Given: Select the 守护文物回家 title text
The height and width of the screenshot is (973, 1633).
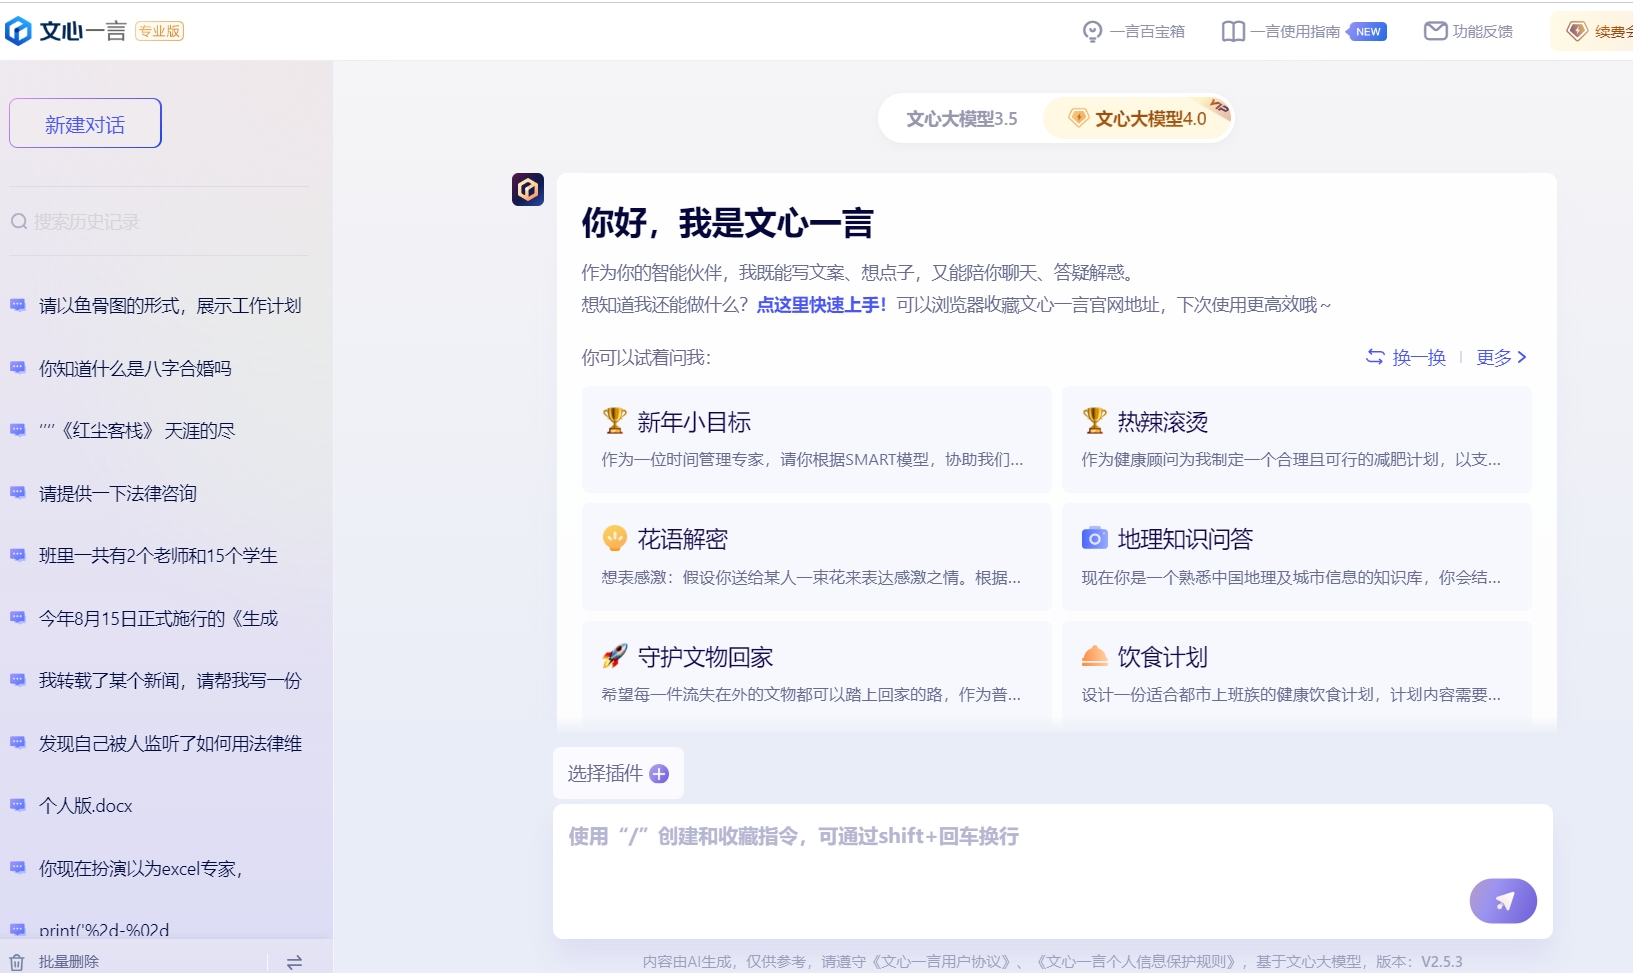Looking at the screenshot, I should pyautogui.click(x=706, y=657).
